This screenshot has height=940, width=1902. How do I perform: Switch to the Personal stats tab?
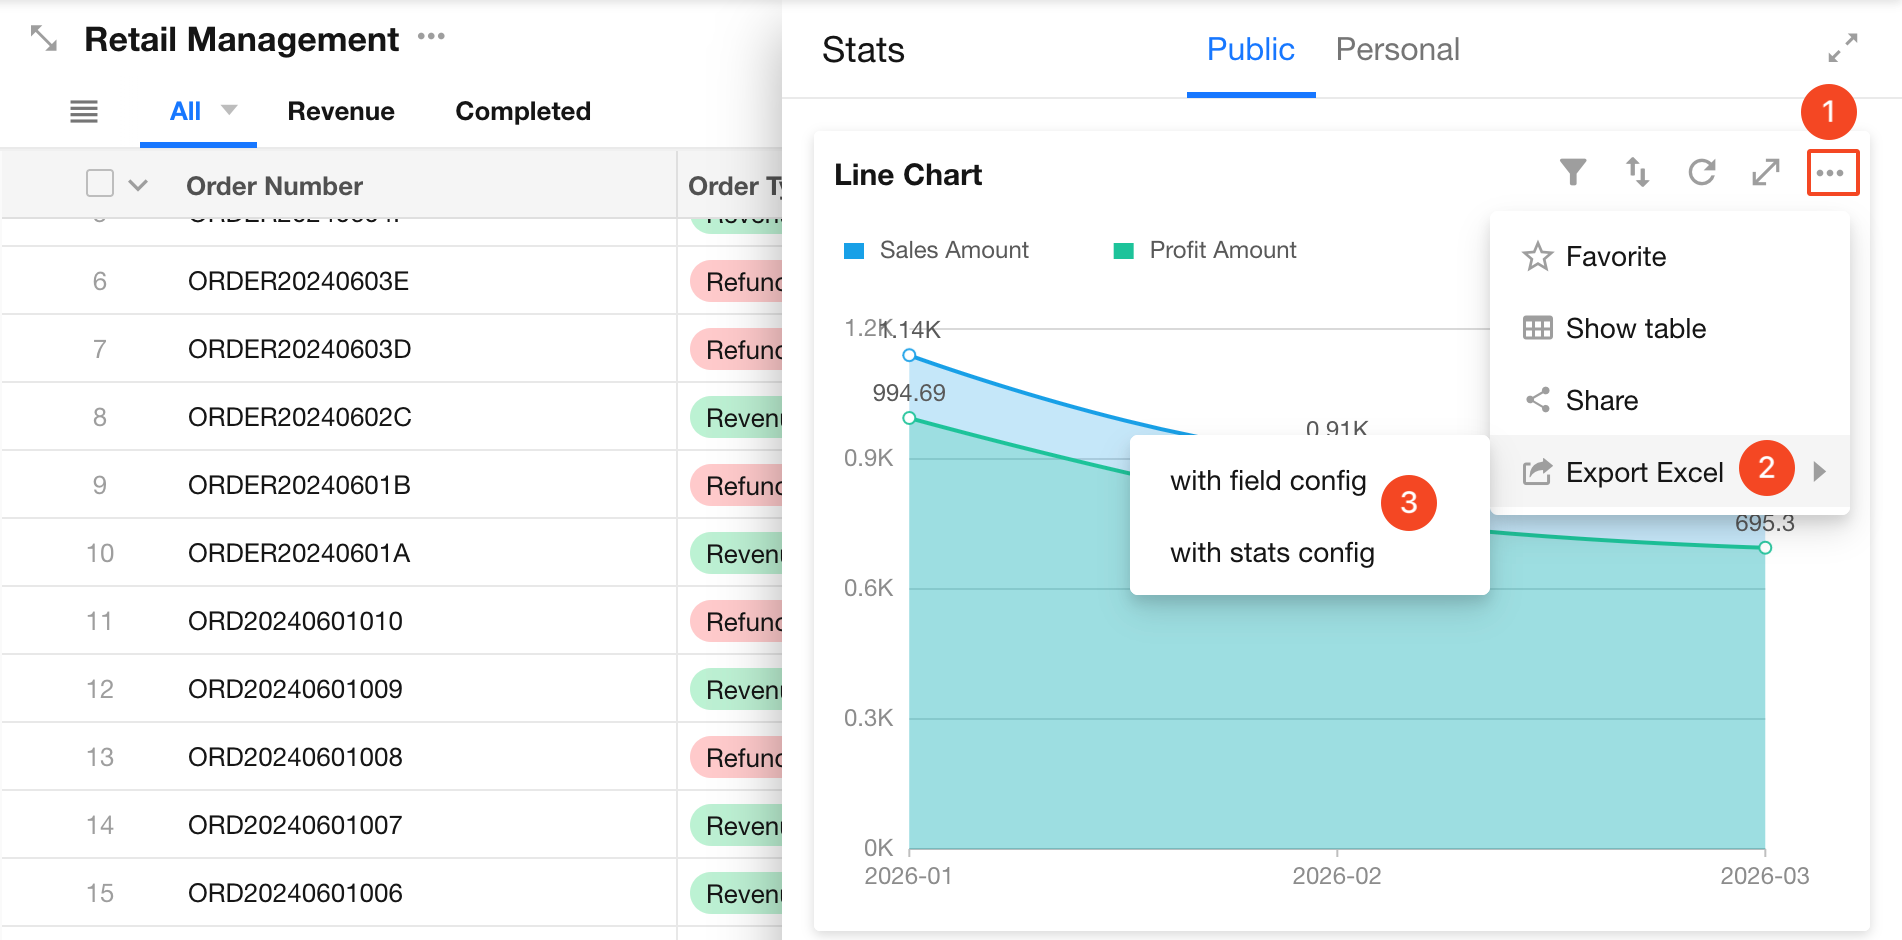tap(1397, 50)
